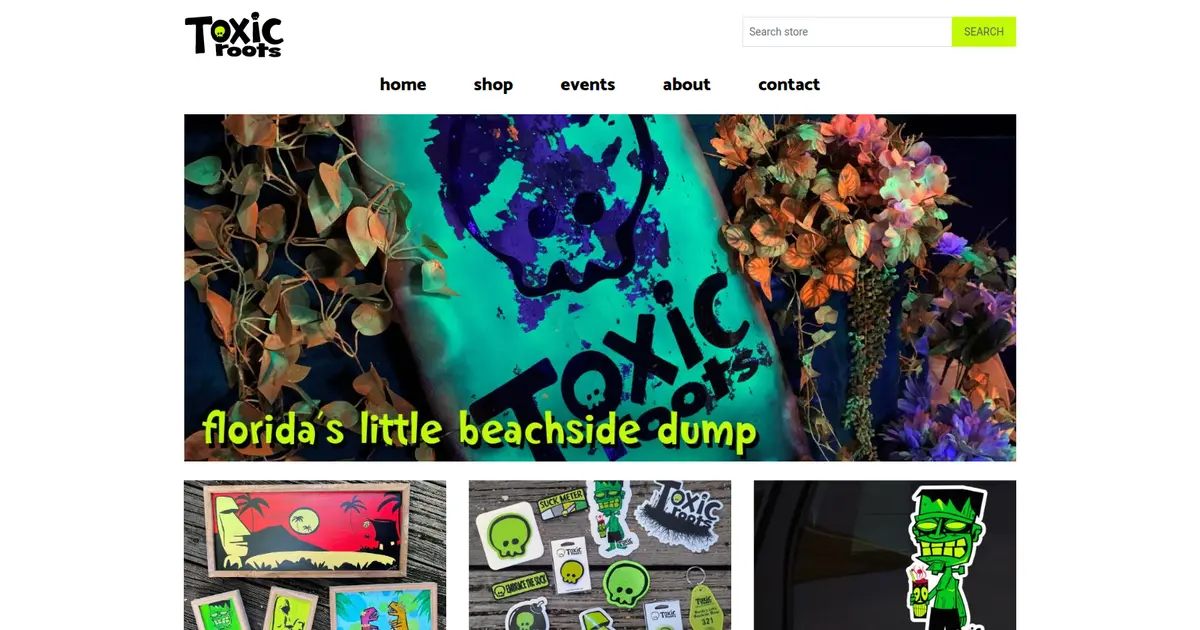The height and width of the screenshot is (630, 1200).
Task: Click the Frankenstein sticker in the middle photo
Action: 612,517
